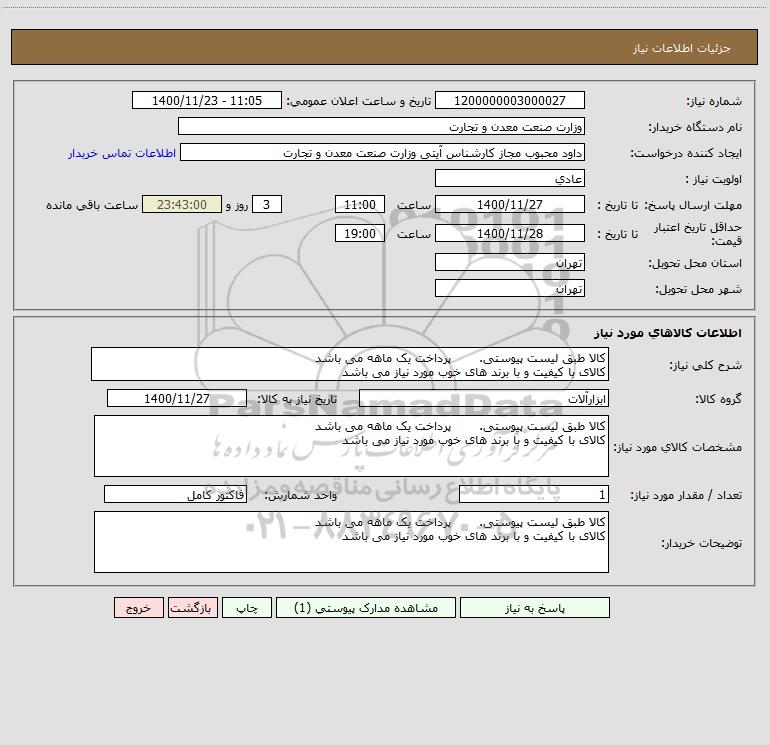Viewport: 770px width, 745px height.
Task: Click the 19:00 time field
Action: [x=359, y=233]
